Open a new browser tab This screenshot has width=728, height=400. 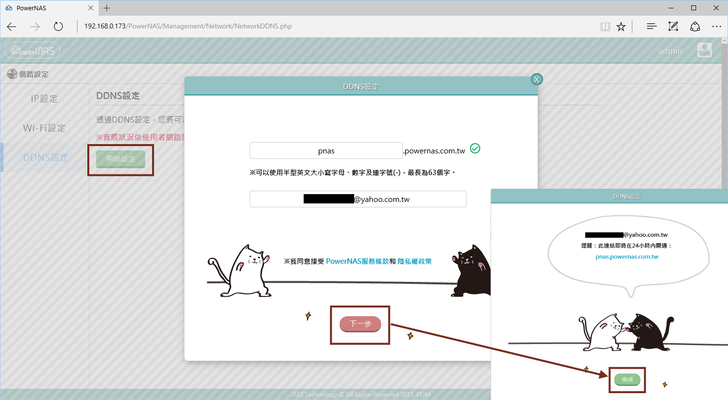click(x=106, y=8)
